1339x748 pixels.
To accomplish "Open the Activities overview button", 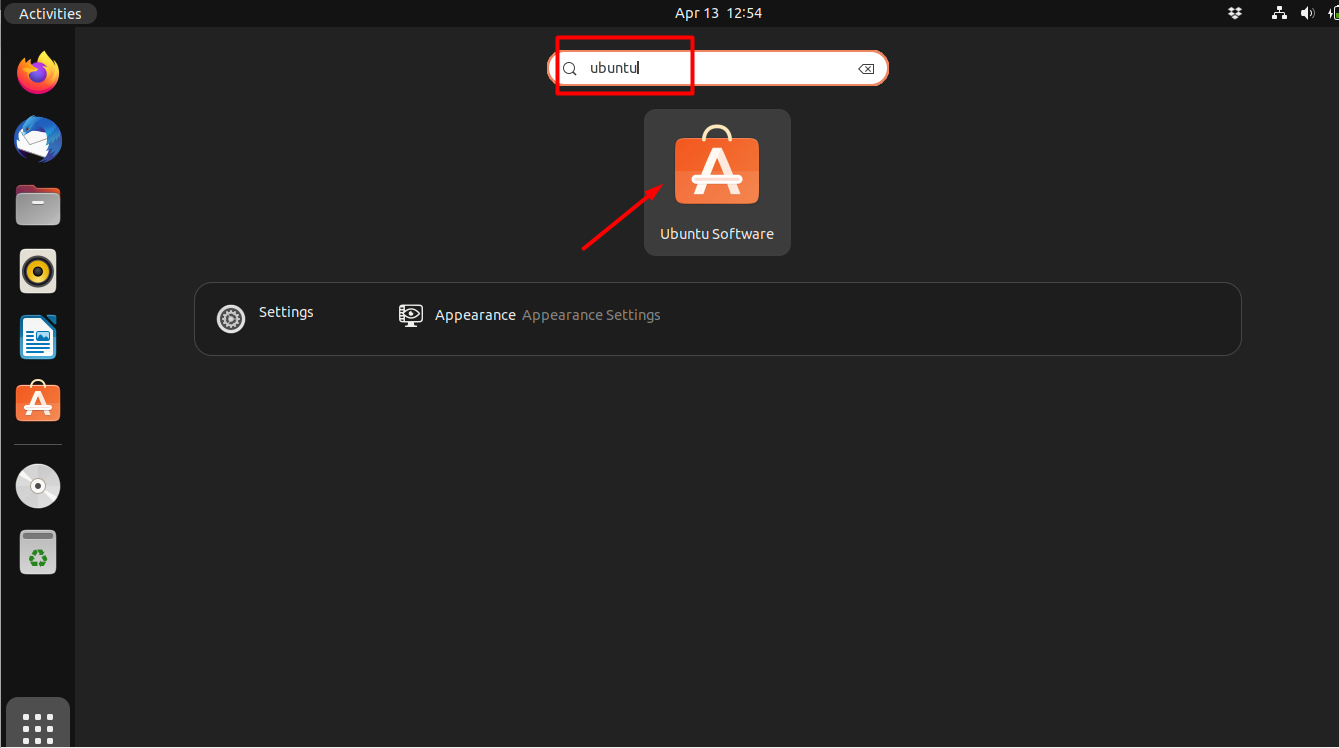I will (50, 13).
